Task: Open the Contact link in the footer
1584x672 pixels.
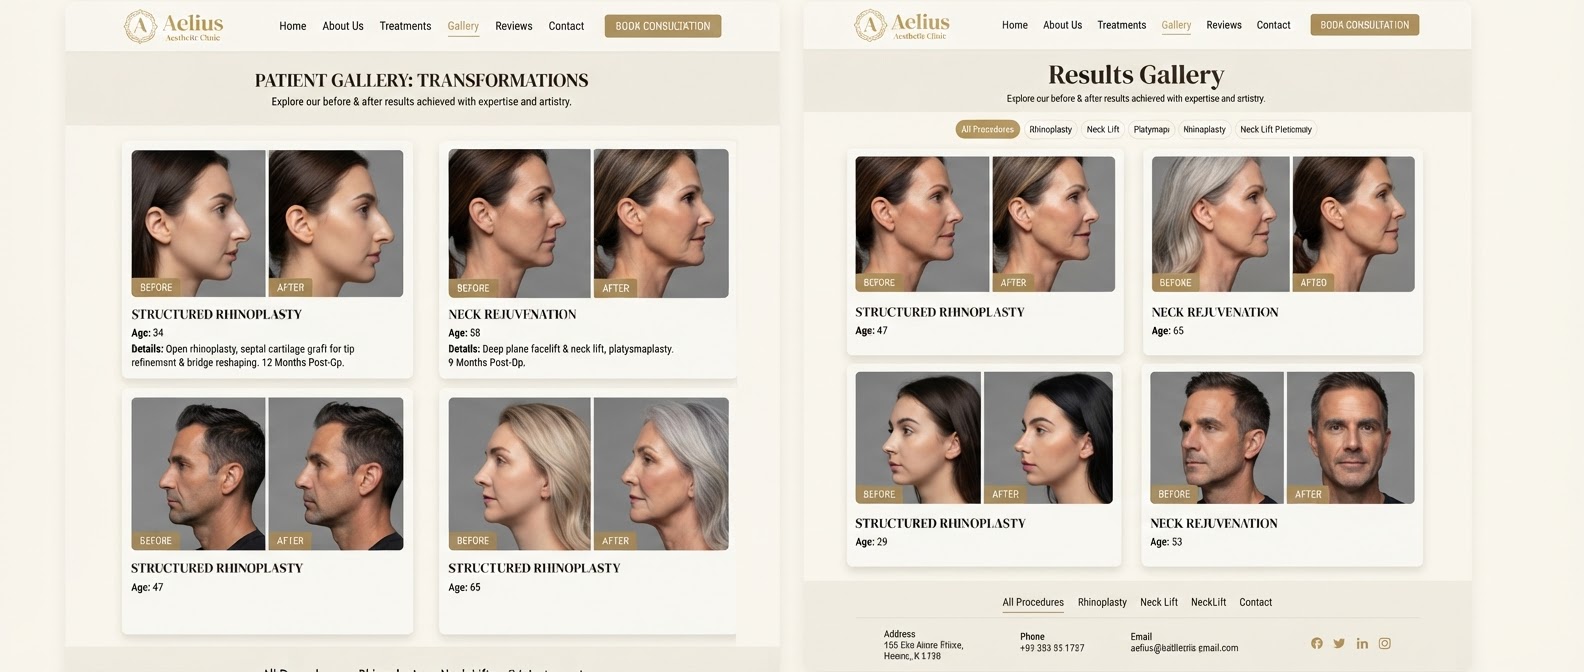Action: 1256,602
